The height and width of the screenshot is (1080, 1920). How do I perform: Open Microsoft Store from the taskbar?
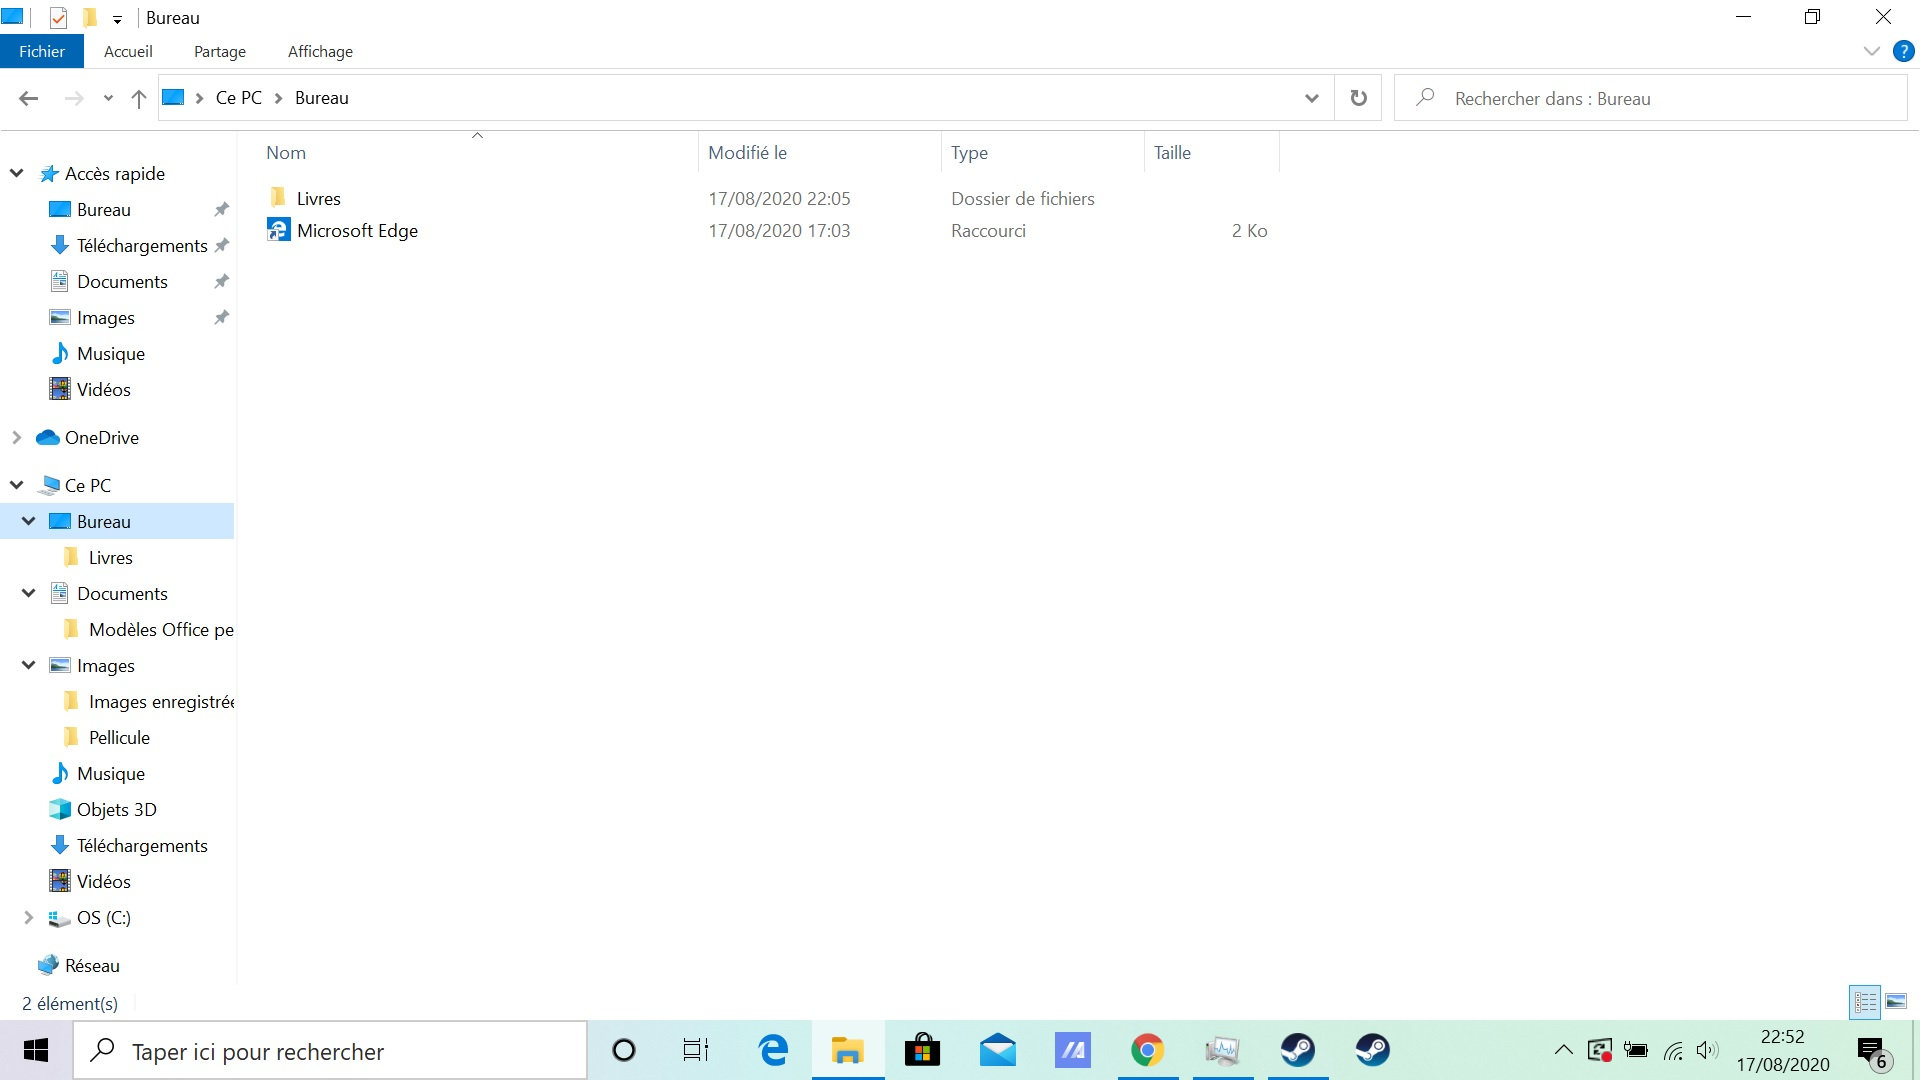coord(922,1050)
